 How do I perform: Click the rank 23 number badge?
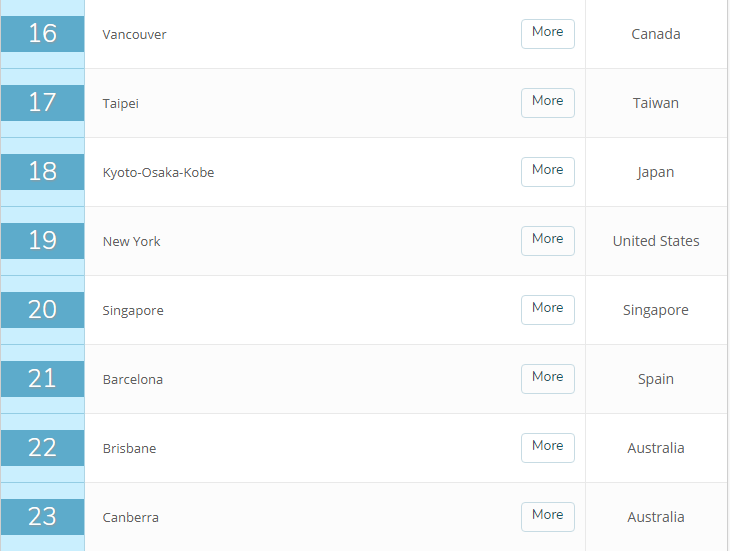pos(42,517)
